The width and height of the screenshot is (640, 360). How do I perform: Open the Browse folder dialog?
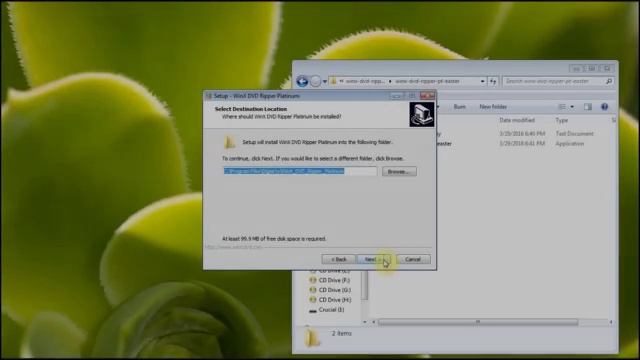point(399,171)
